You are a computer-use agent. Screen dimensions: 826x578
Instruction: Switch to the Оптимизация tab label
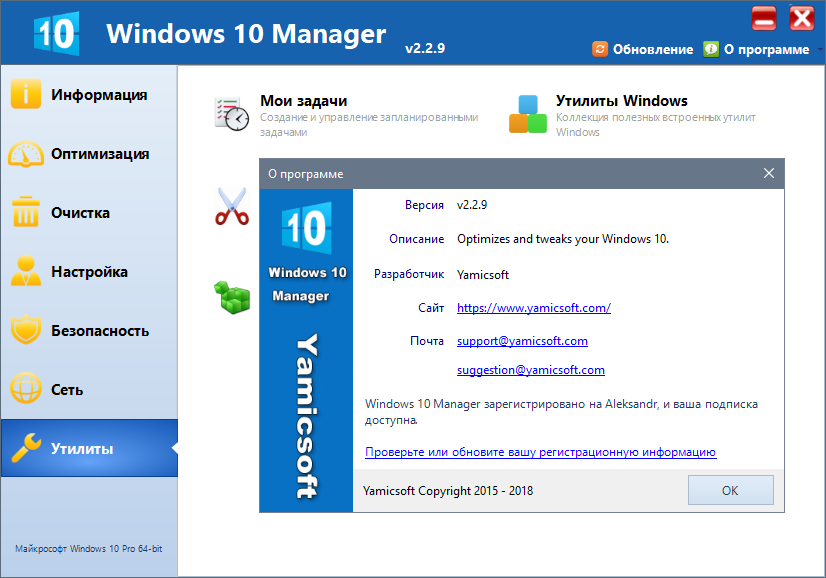(100, 154)
